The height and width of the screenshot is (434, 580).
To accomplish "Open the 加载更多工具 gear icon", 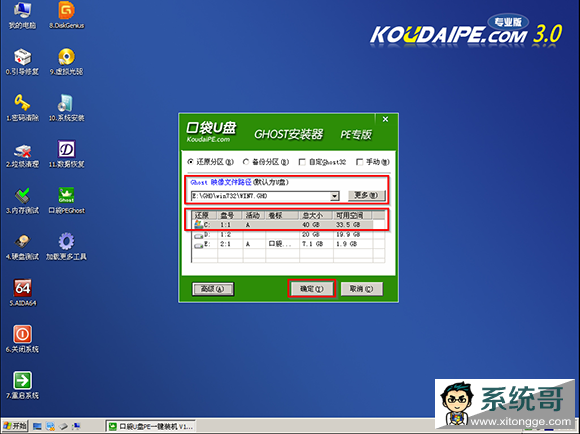I will (67, 246).
